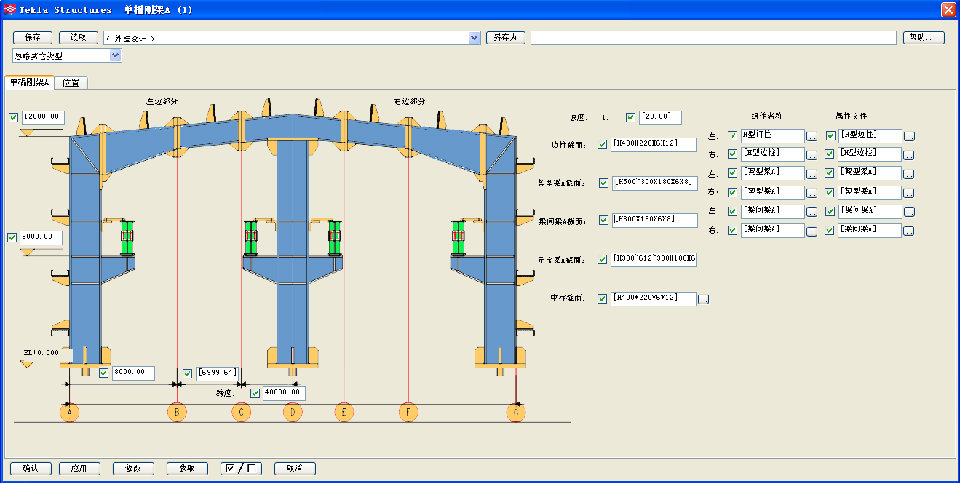Image resolution: width=960 pixels, height=483 pixels.
Task: Click the 中柱截面 profile input field
Action: 654,299
